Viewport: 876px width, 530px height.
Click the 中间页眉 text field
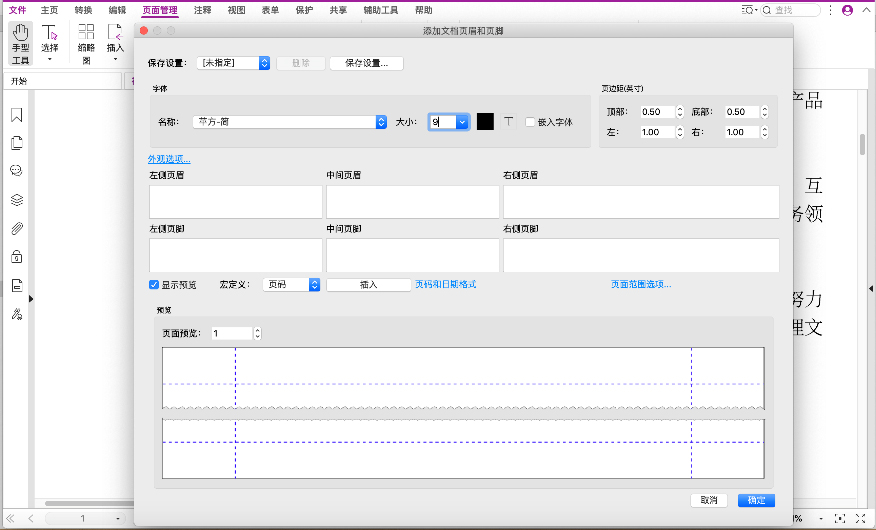[x=412, y=201]
